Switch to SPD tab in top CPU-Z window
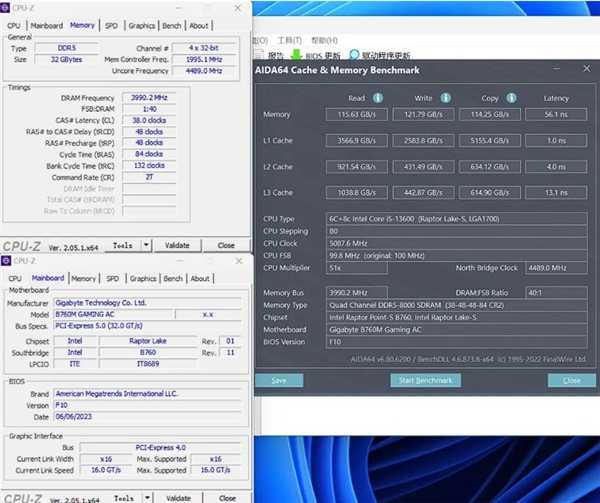Viewport: 600px width, 503px height. (x=112, y=26)
